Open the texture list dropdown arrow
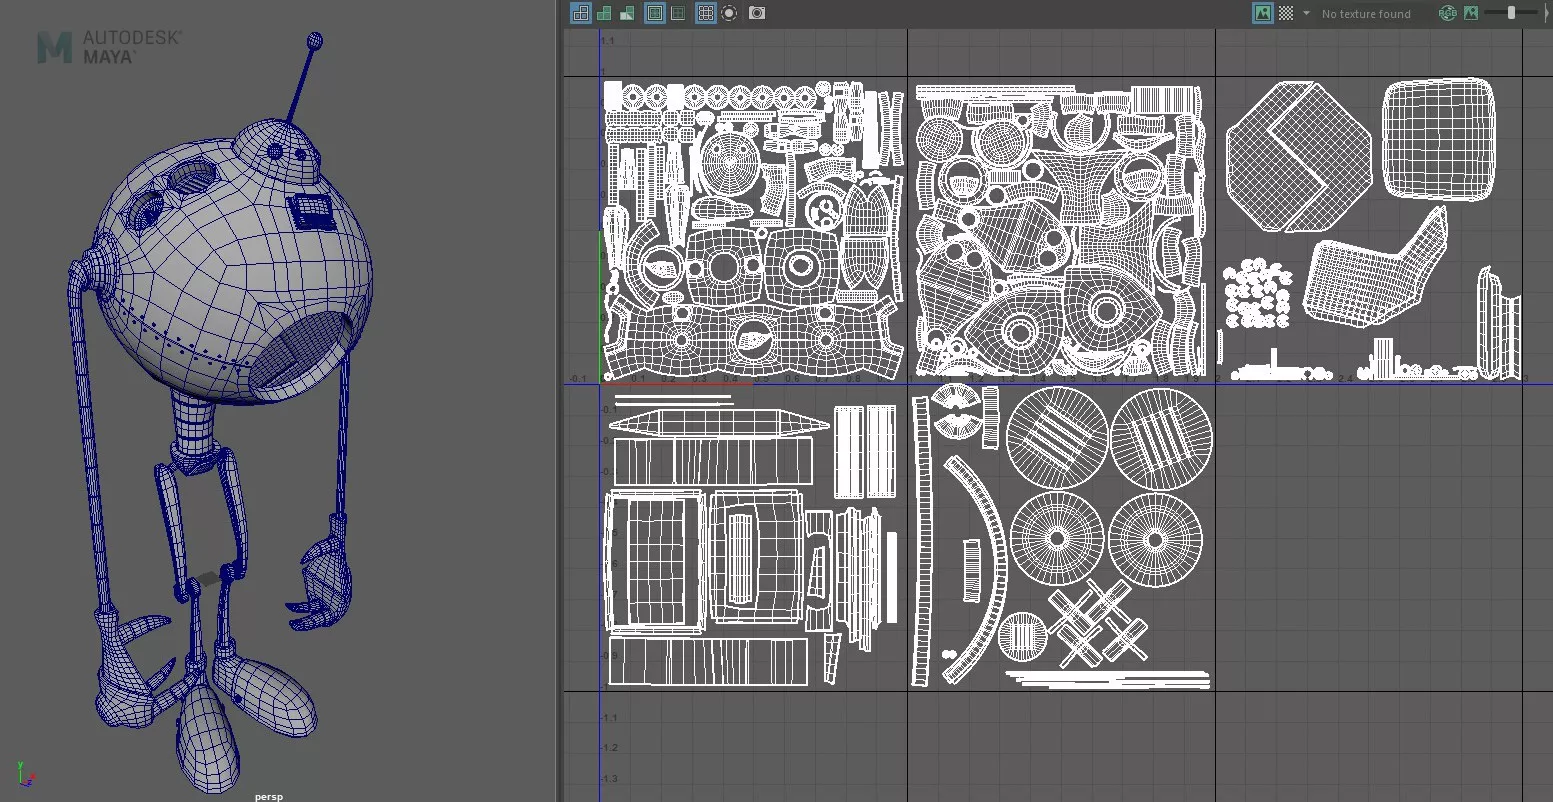This screenshot has width=1553, height=802. point(1306,13)
